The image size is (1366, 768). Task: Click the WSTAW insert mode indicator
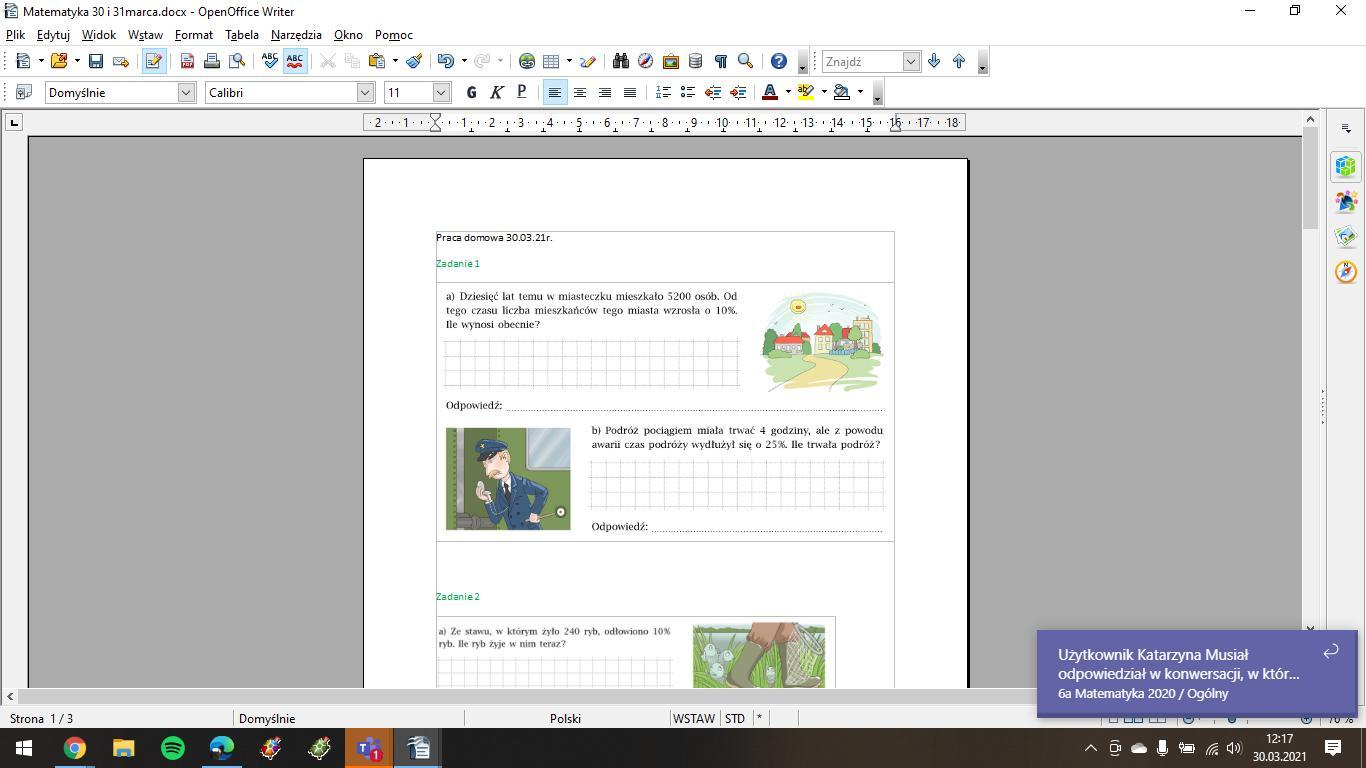(694, 718)
